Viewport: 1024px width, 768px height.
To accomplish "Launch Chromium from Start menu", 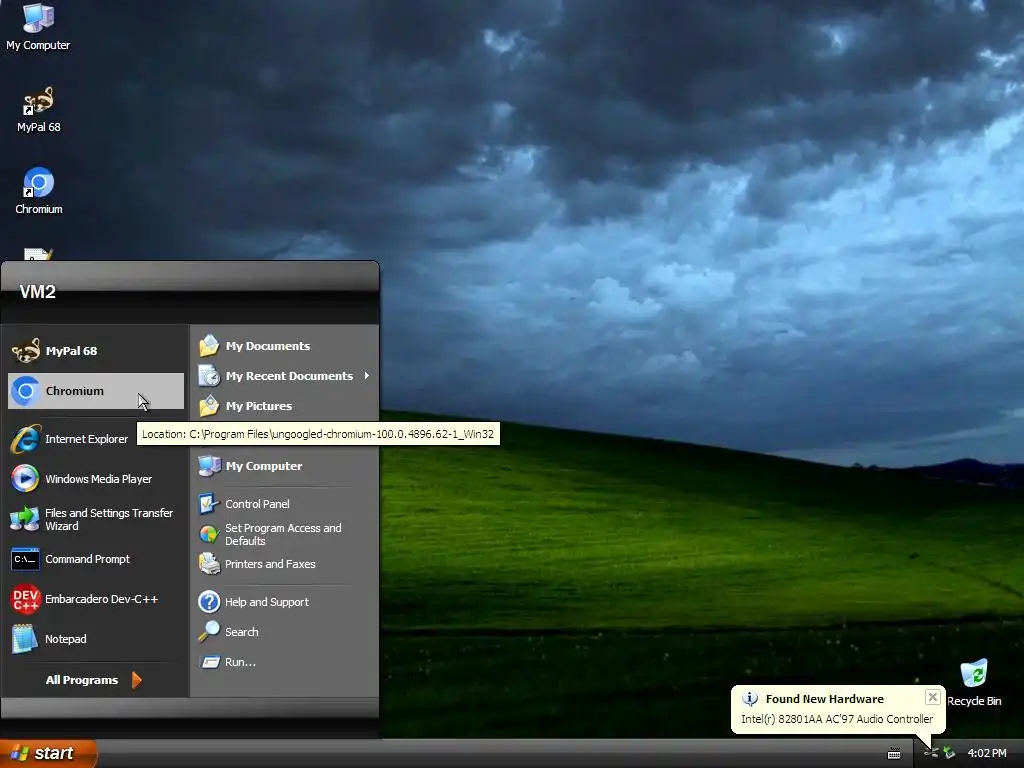I will [95, 391].
